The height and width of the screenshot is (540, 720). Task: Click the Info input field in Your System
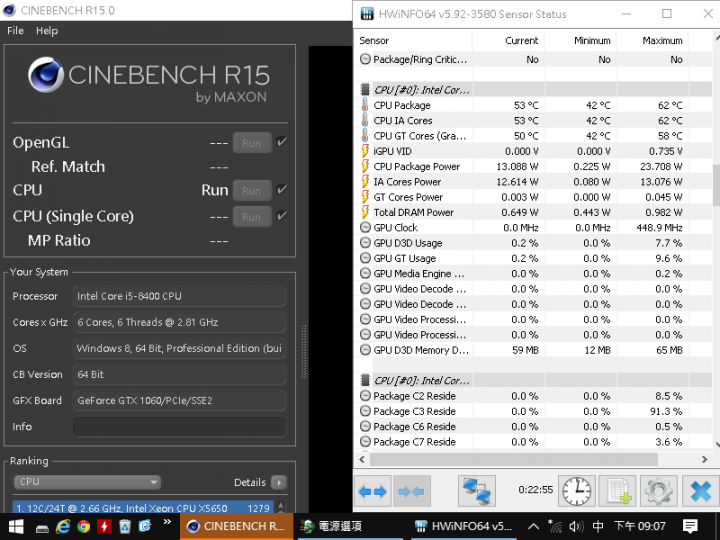click(179, 427)
